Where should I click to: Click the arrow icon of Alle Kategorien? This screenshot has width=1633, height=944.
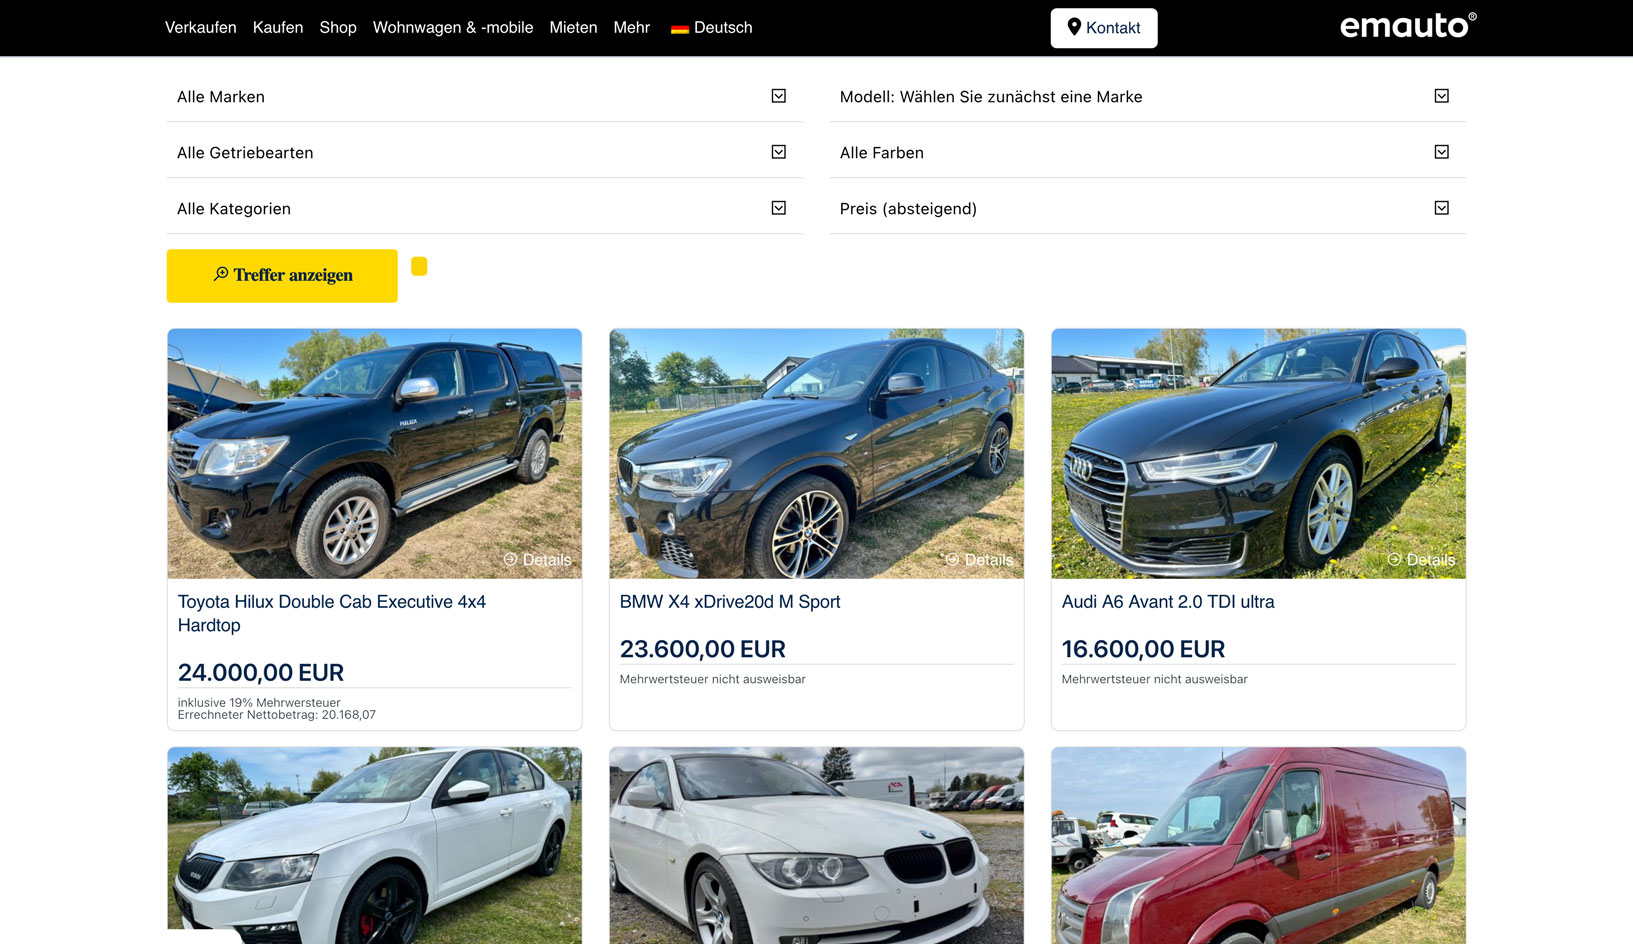[x=779, y=208]
